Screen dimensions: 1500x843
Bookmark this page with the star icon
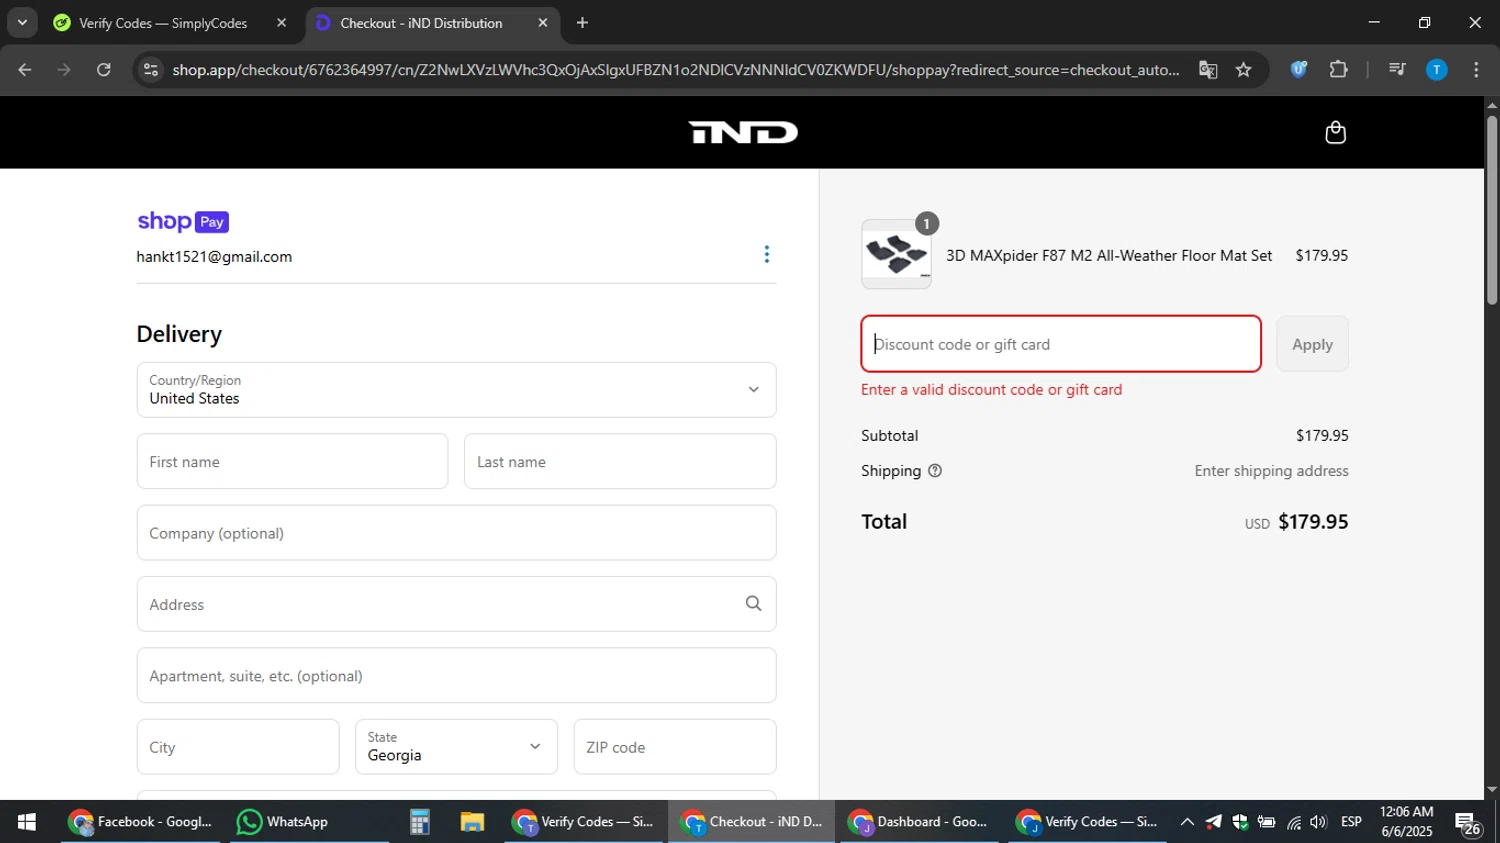1243,70
